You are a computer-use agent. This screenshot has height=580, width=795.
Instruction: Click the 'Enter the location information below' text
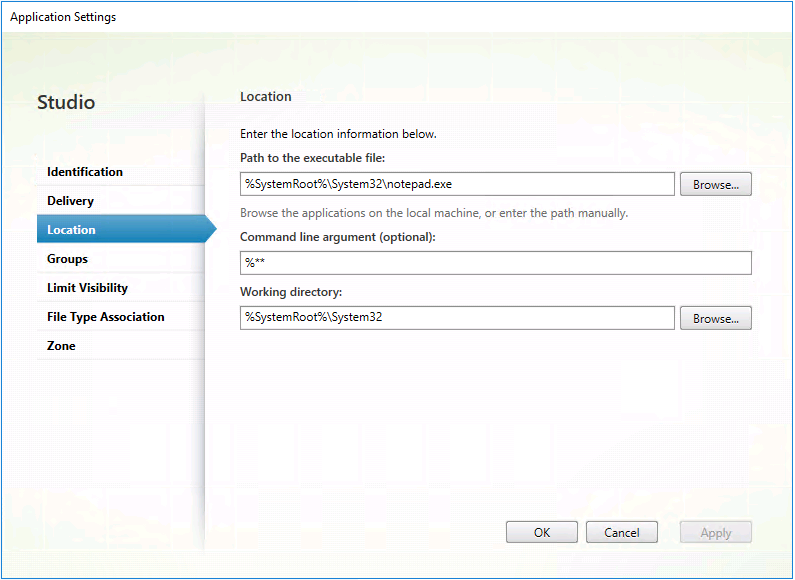pyautogui.click(x=338, y=133)
